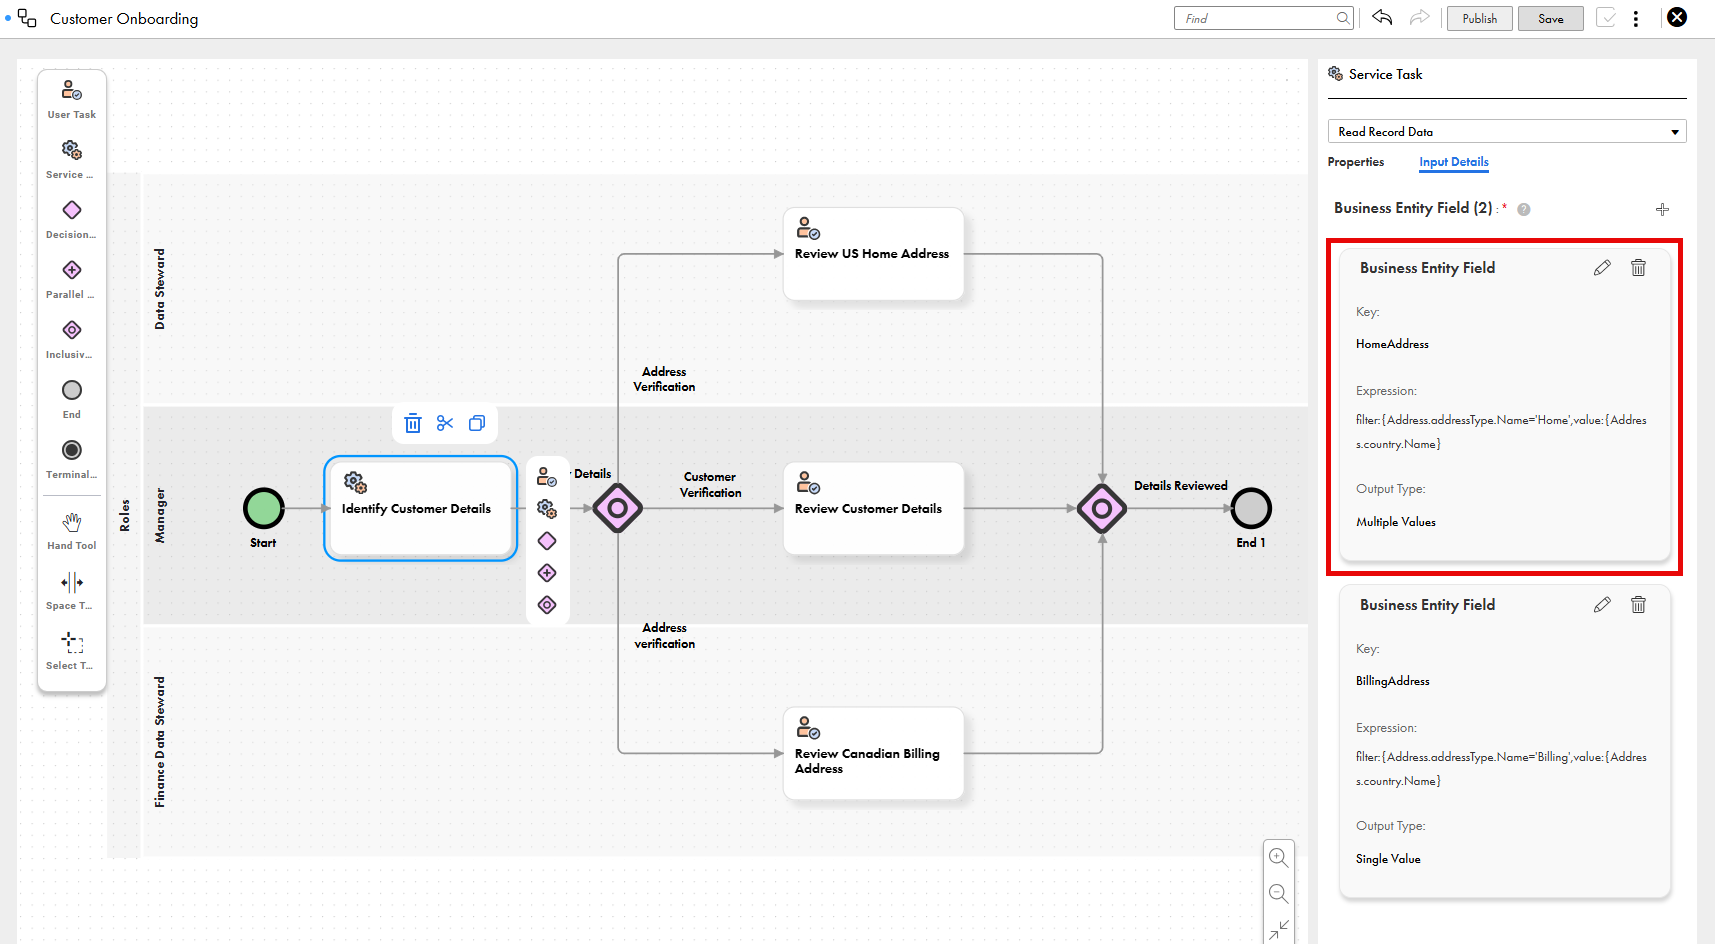Click the Multiple Values output type
The image size is (1715, 944).
1396,522
